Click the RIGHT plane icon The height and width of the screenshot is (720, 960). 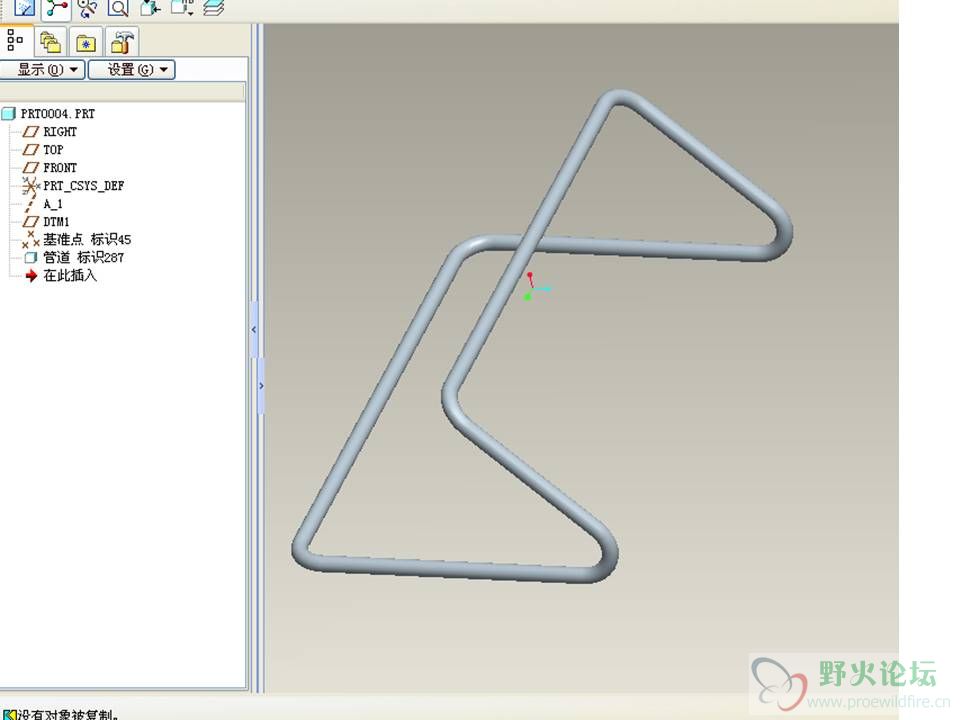click(x=31, y=132)
